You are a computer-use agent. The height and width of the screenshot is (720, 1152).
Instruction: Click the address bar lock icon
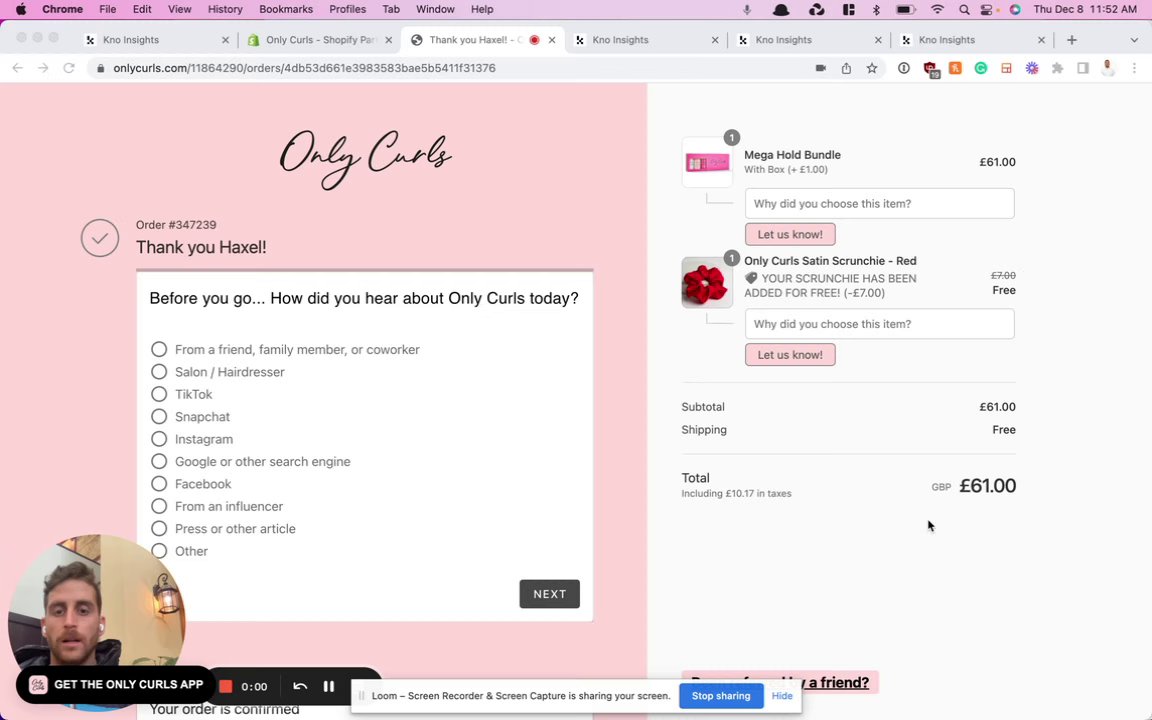pos(101,68)
